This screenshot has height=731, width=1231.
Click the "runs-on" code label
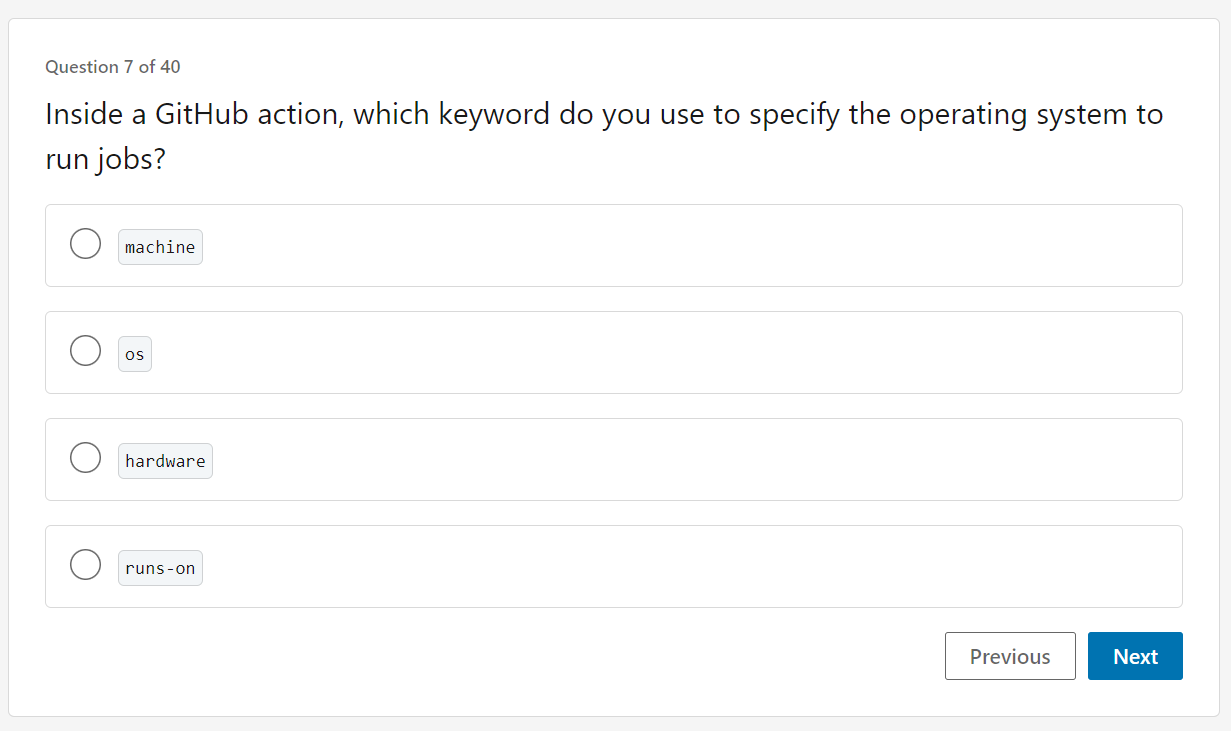tap(160, 567)
